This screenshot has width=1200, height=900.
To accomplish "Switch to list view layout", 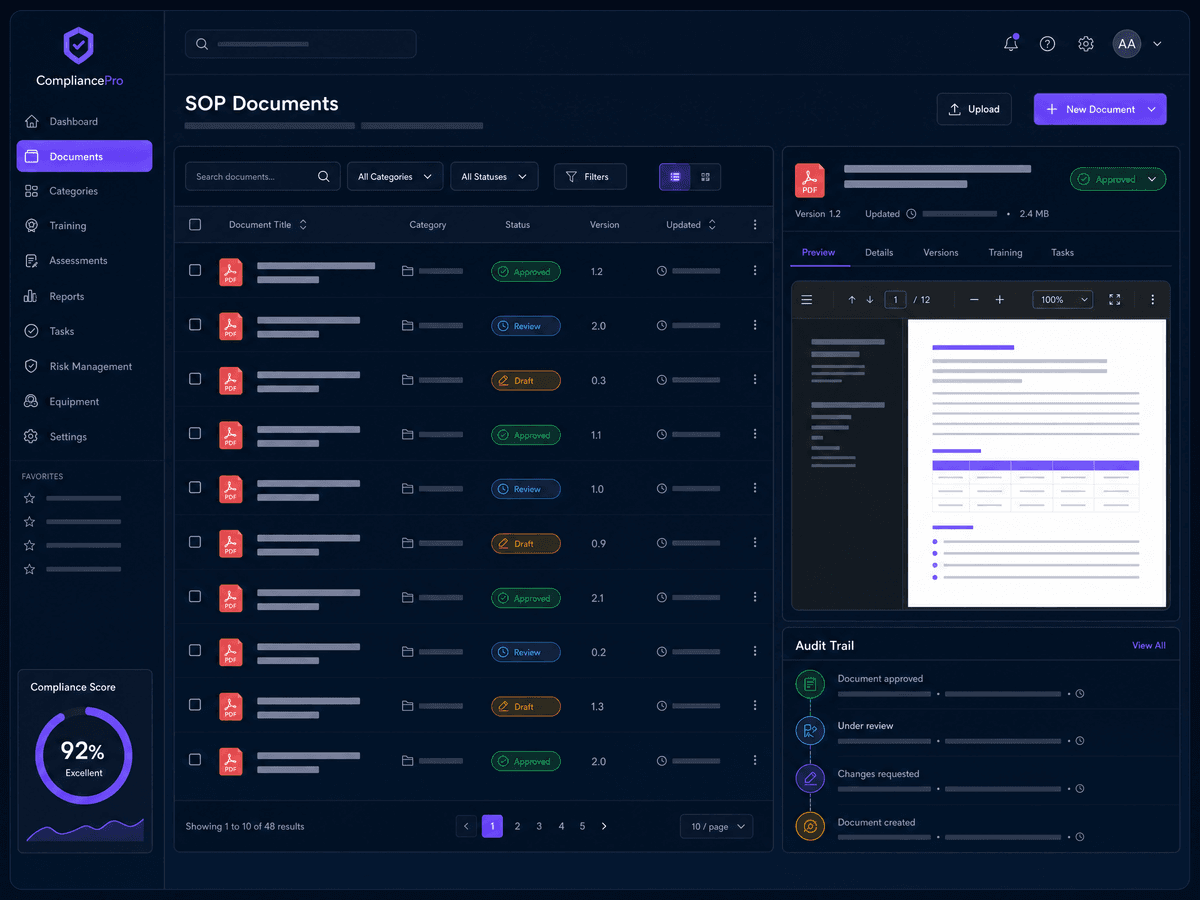I will (675, 177).
